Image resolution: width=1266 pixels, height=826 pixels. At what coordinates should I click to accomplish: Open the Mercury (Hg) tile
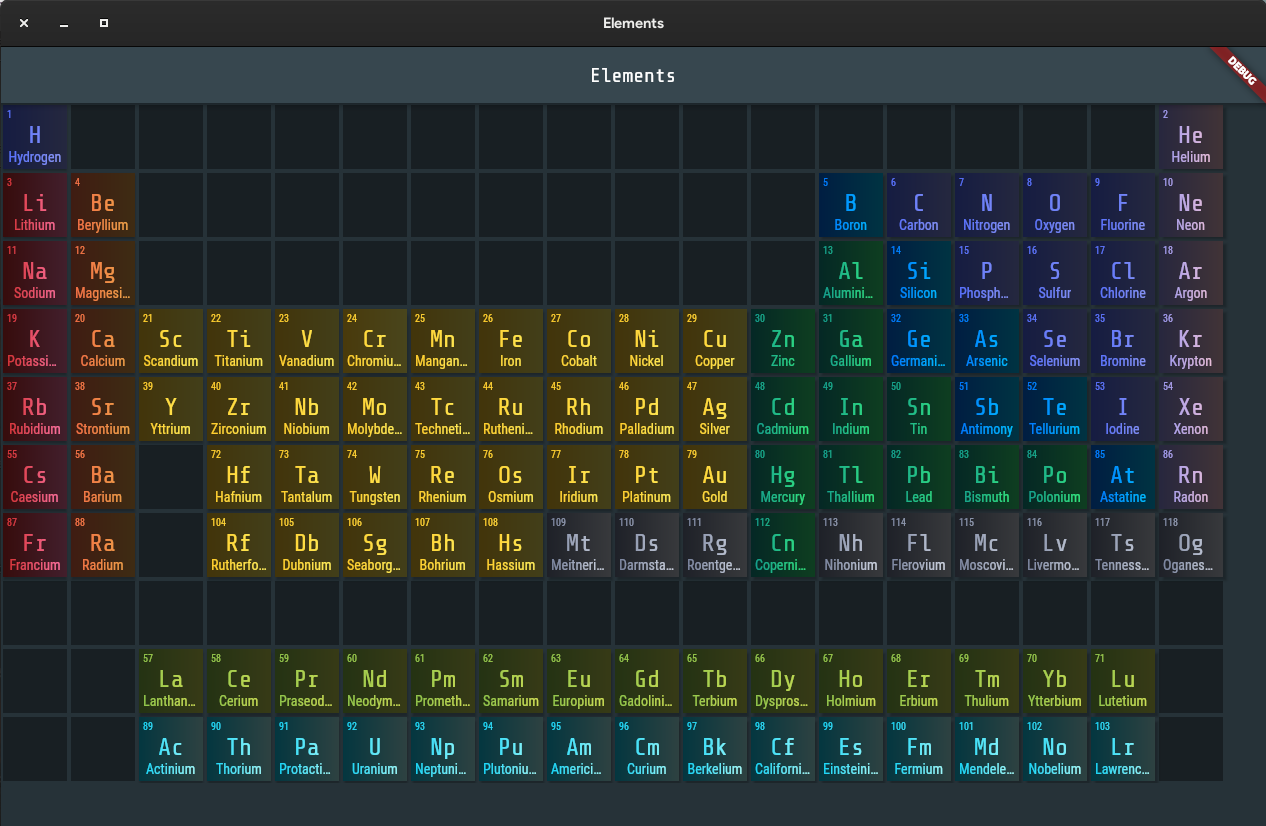click(x=782, y=478)
